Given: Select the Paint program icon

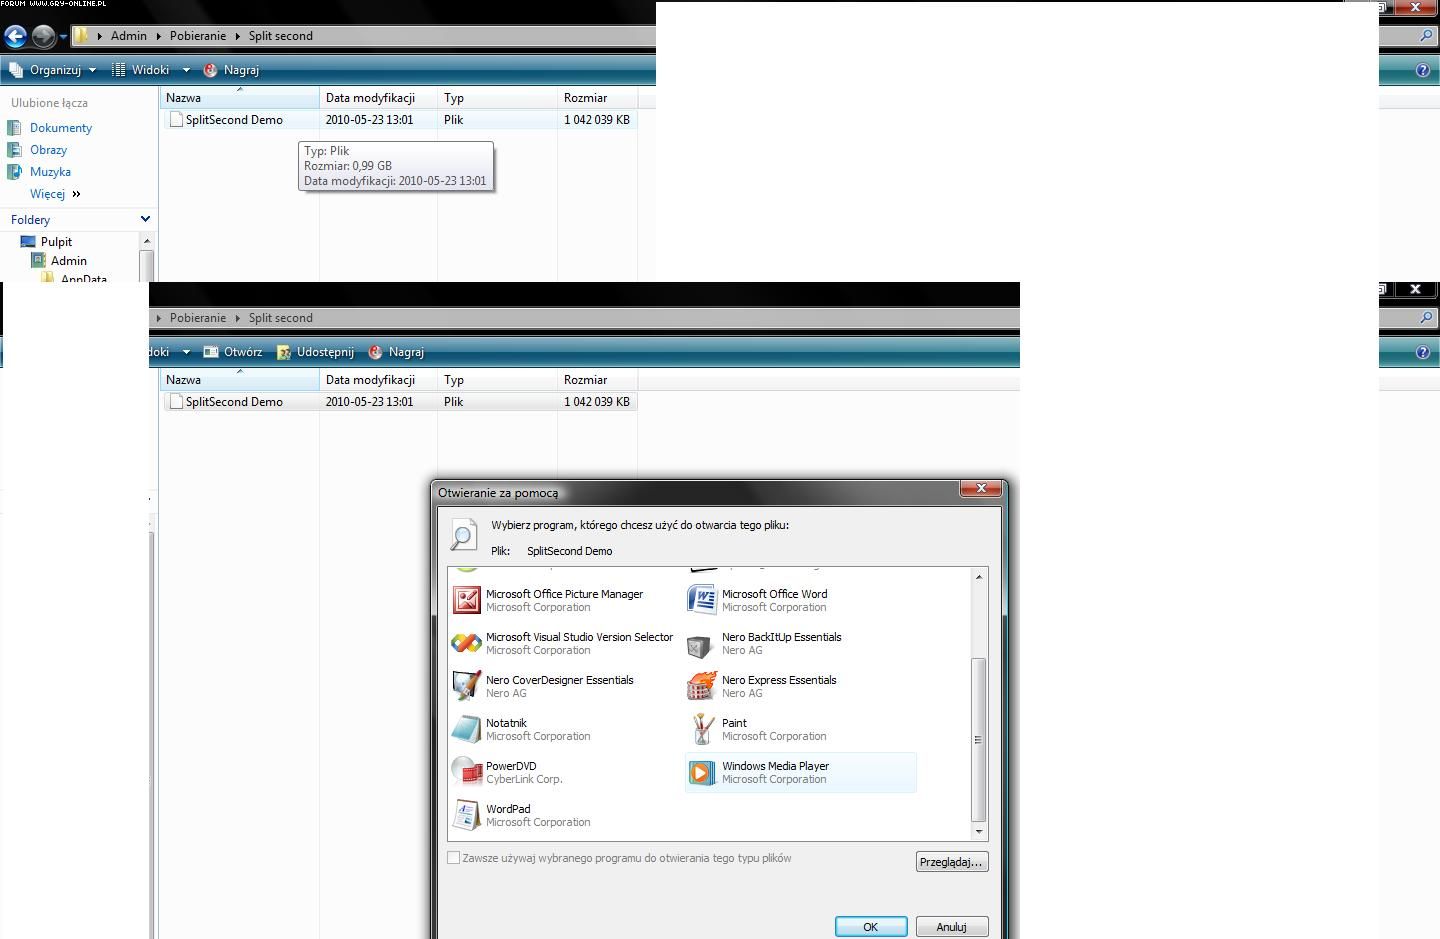Looking at the screenshot, I should tap(702, 729).
